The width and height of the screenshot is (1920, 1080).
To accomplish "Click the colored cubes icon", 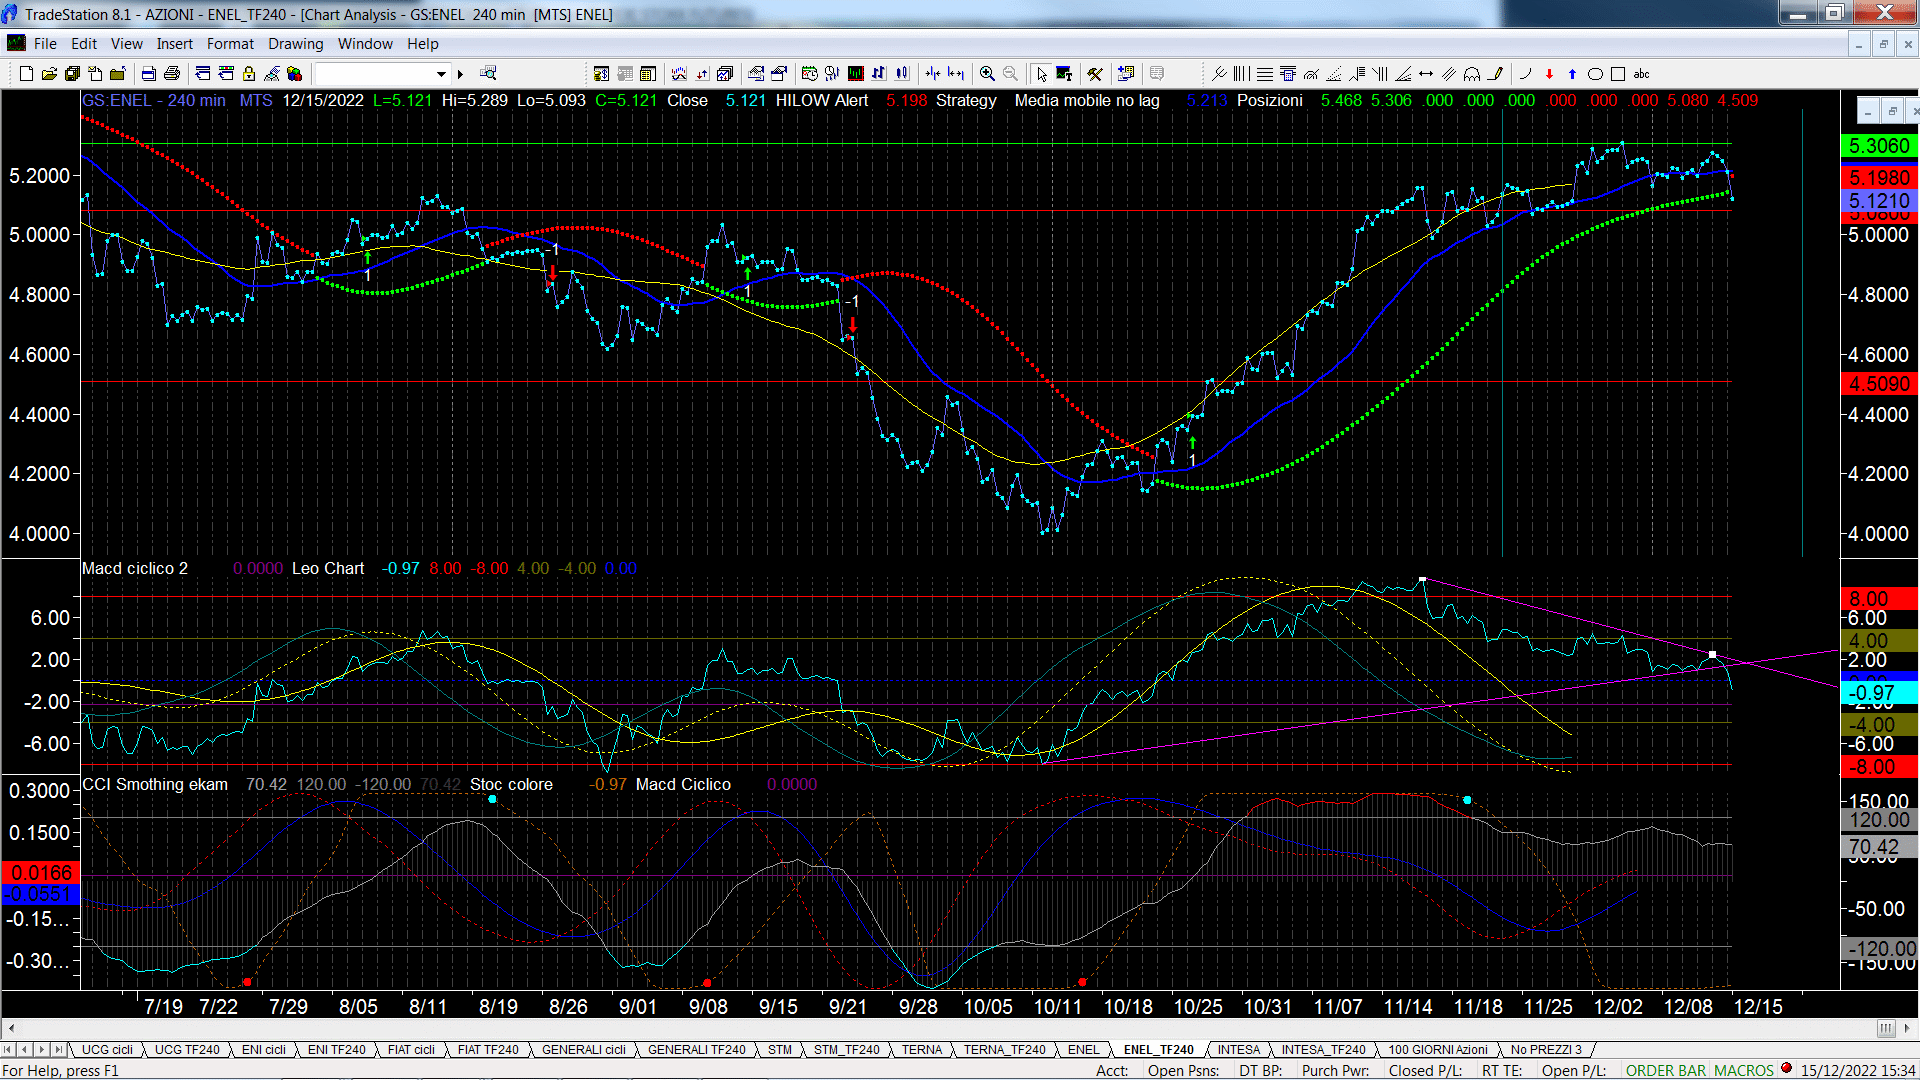I will (294, 74).
